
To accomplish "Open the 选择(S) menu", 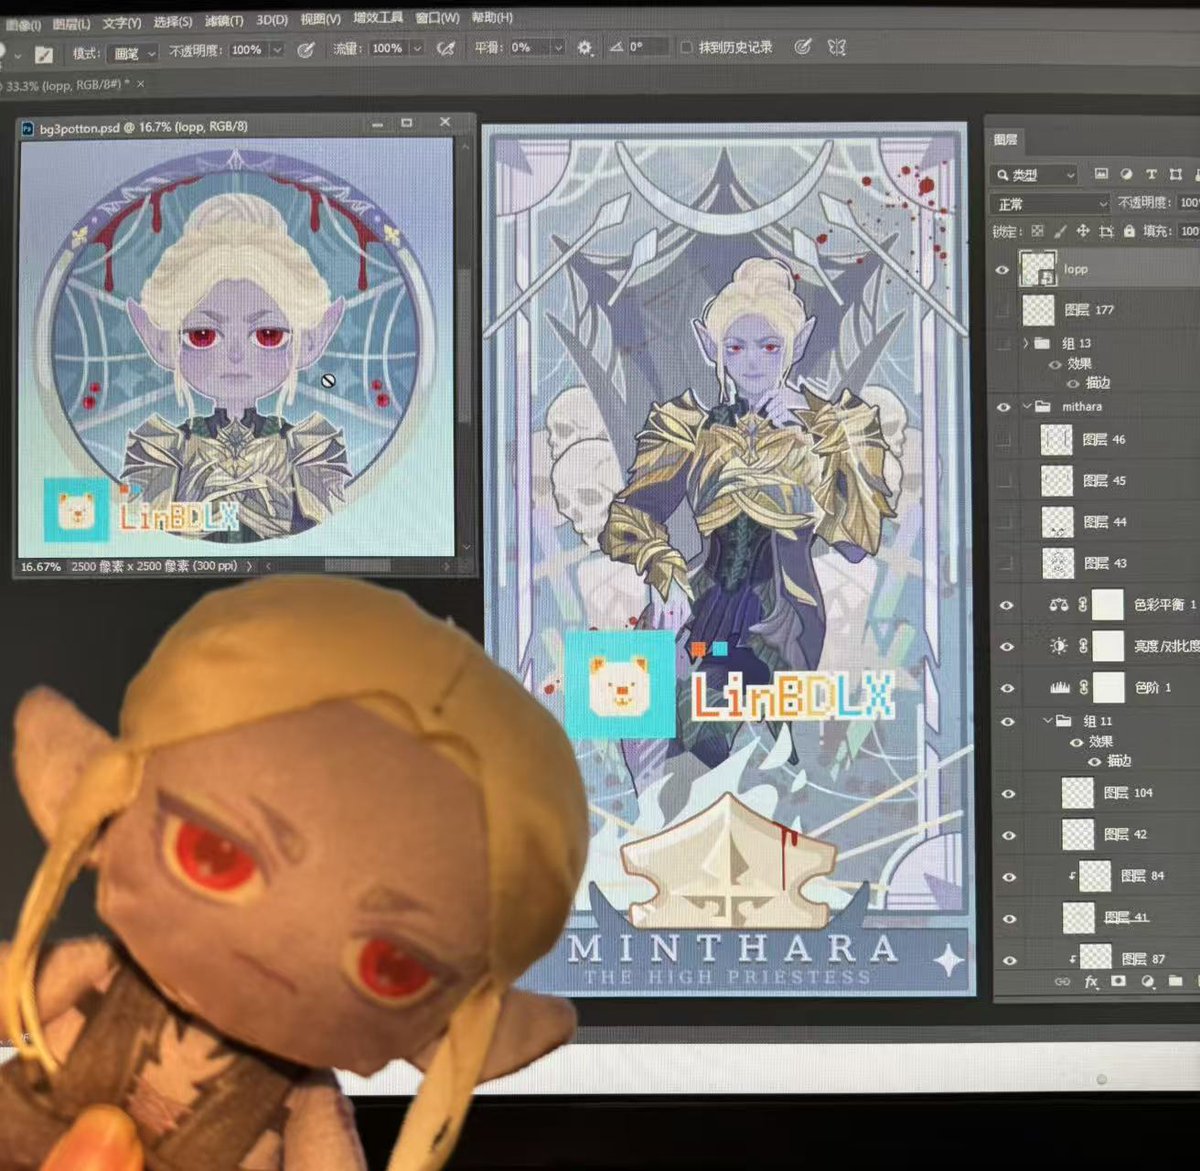I will (173, 21).
